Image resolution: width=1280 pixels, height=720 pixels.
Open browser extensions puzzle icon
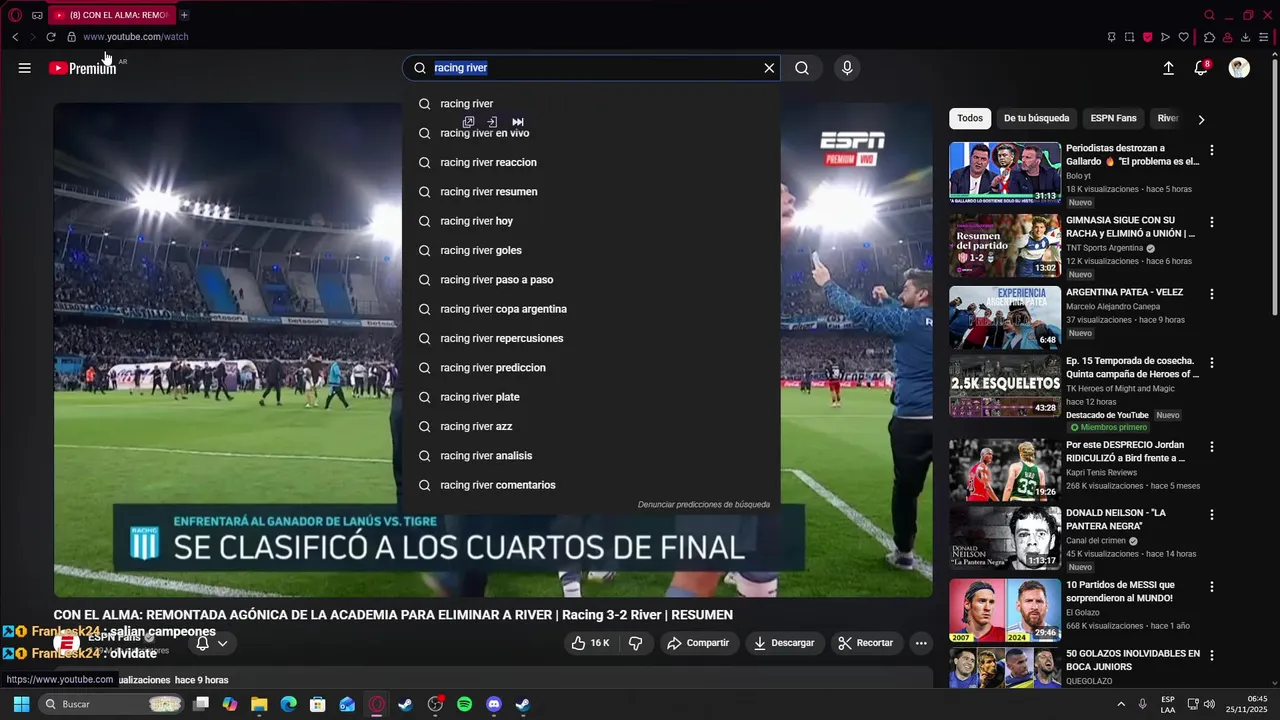[x=1209, y=37]
